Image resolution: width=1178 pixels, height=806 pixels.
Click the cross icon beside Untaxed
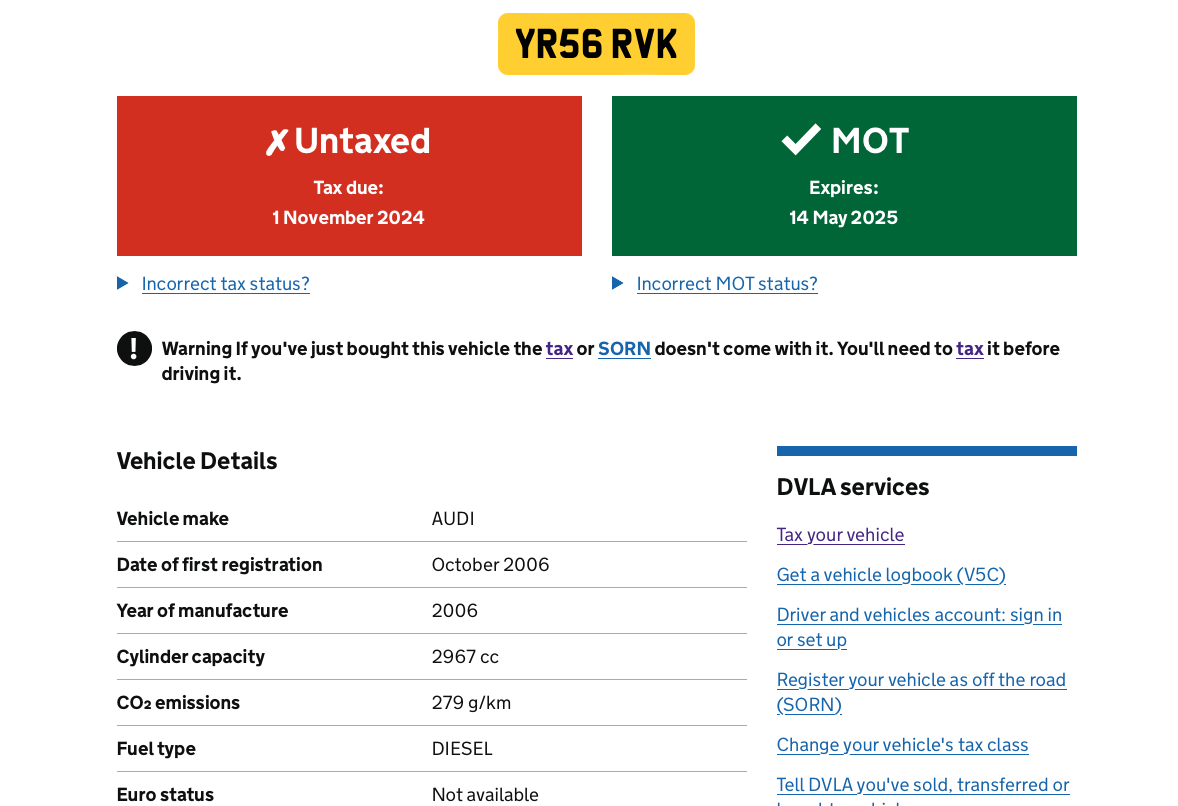[x=276, y=143]
